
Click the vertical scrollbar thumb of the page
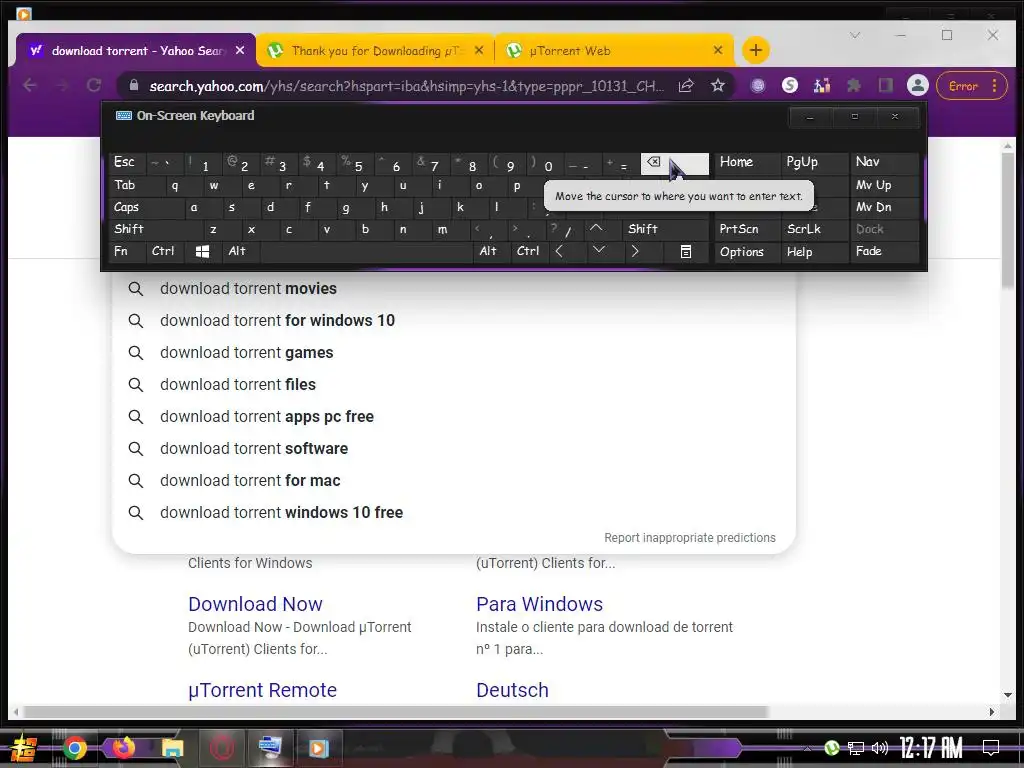[1008, 220]
